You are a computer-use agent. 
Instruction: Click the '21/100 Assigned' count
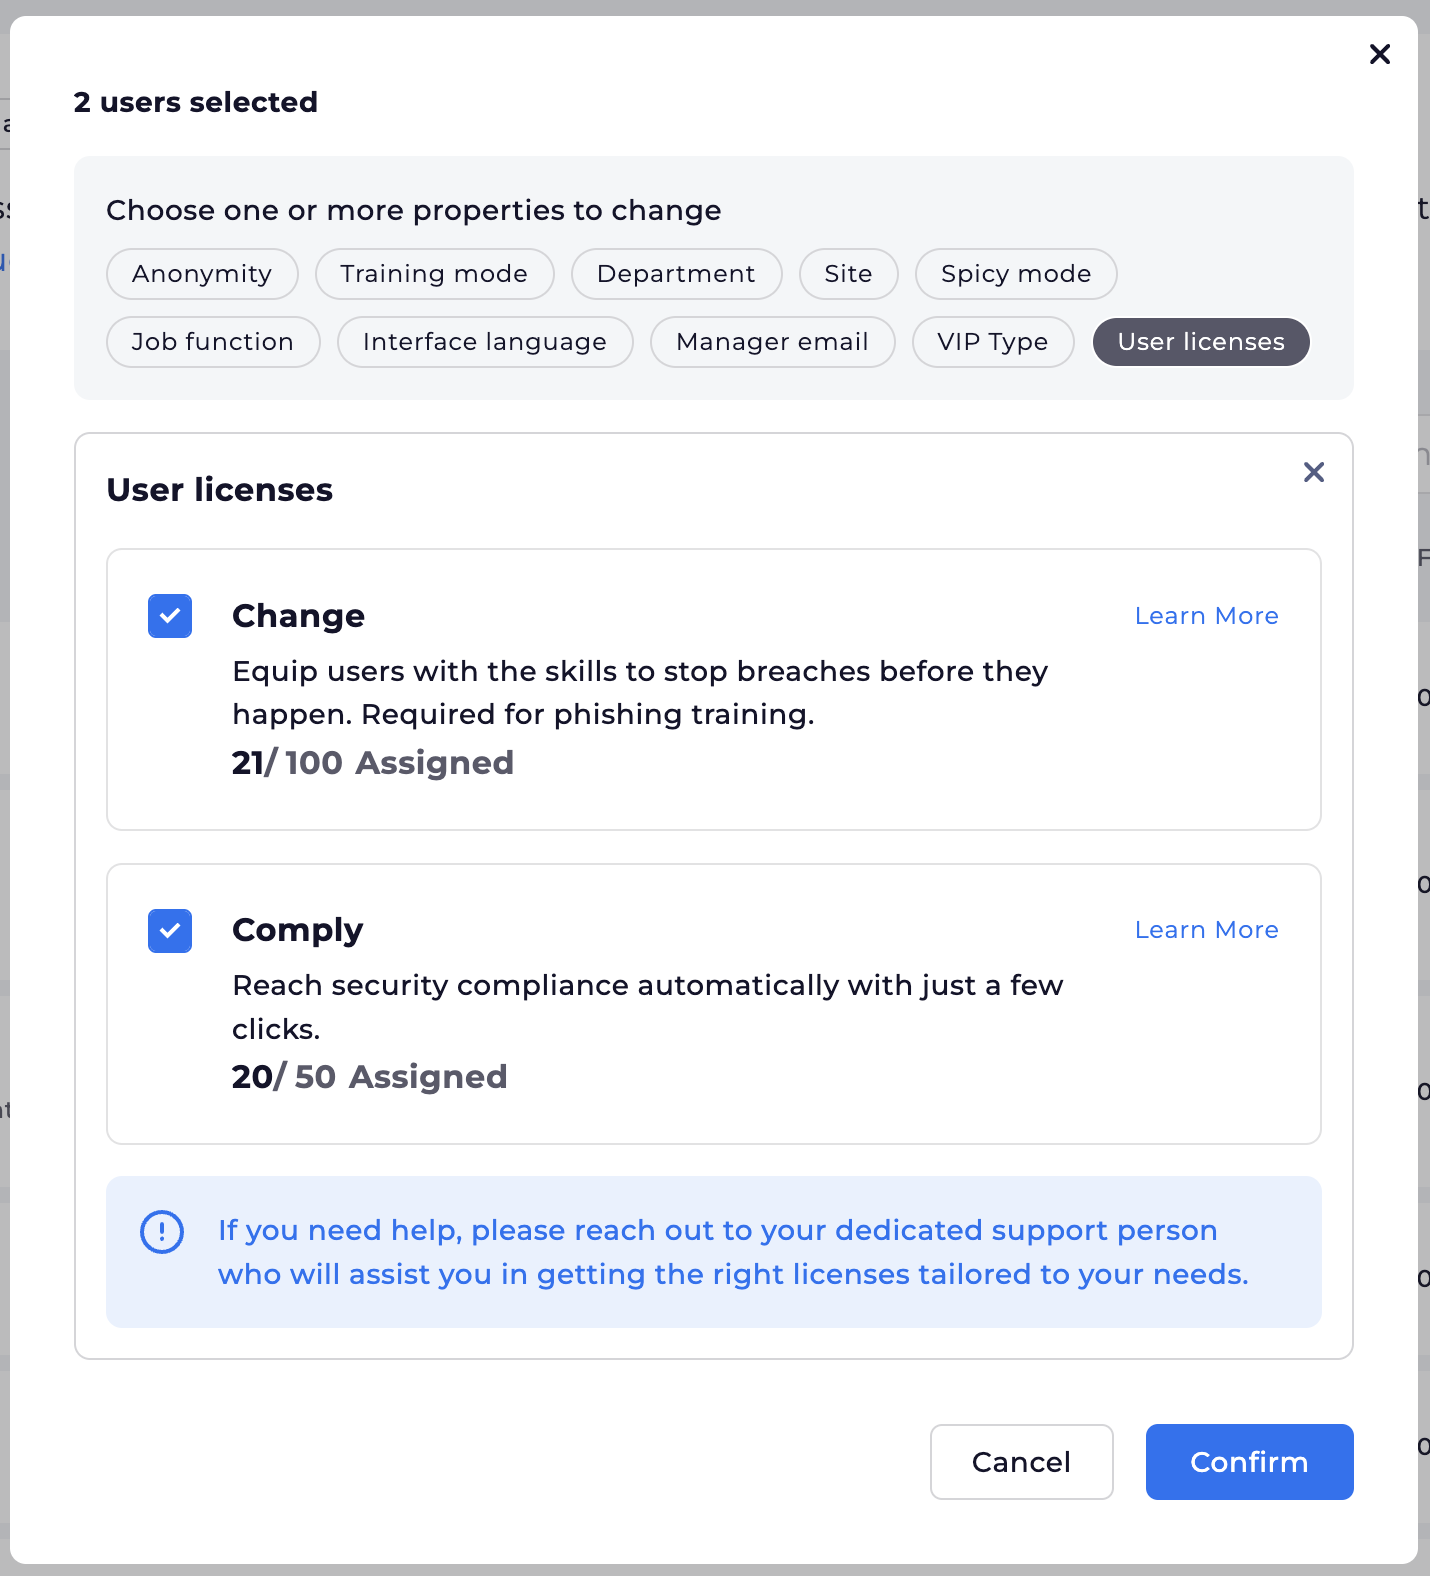pyautogui.click(x=373, y=763)
